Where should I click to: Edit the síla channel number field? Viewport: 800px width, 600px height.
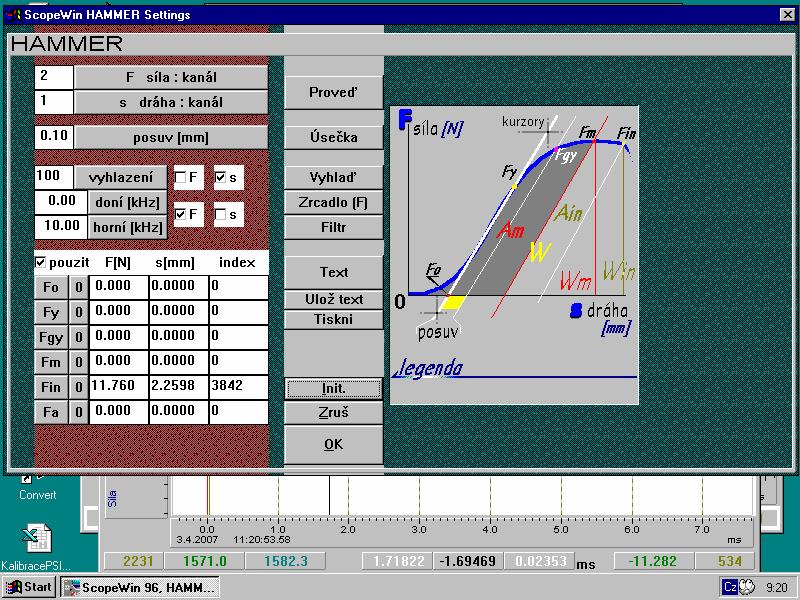(54, 78)
